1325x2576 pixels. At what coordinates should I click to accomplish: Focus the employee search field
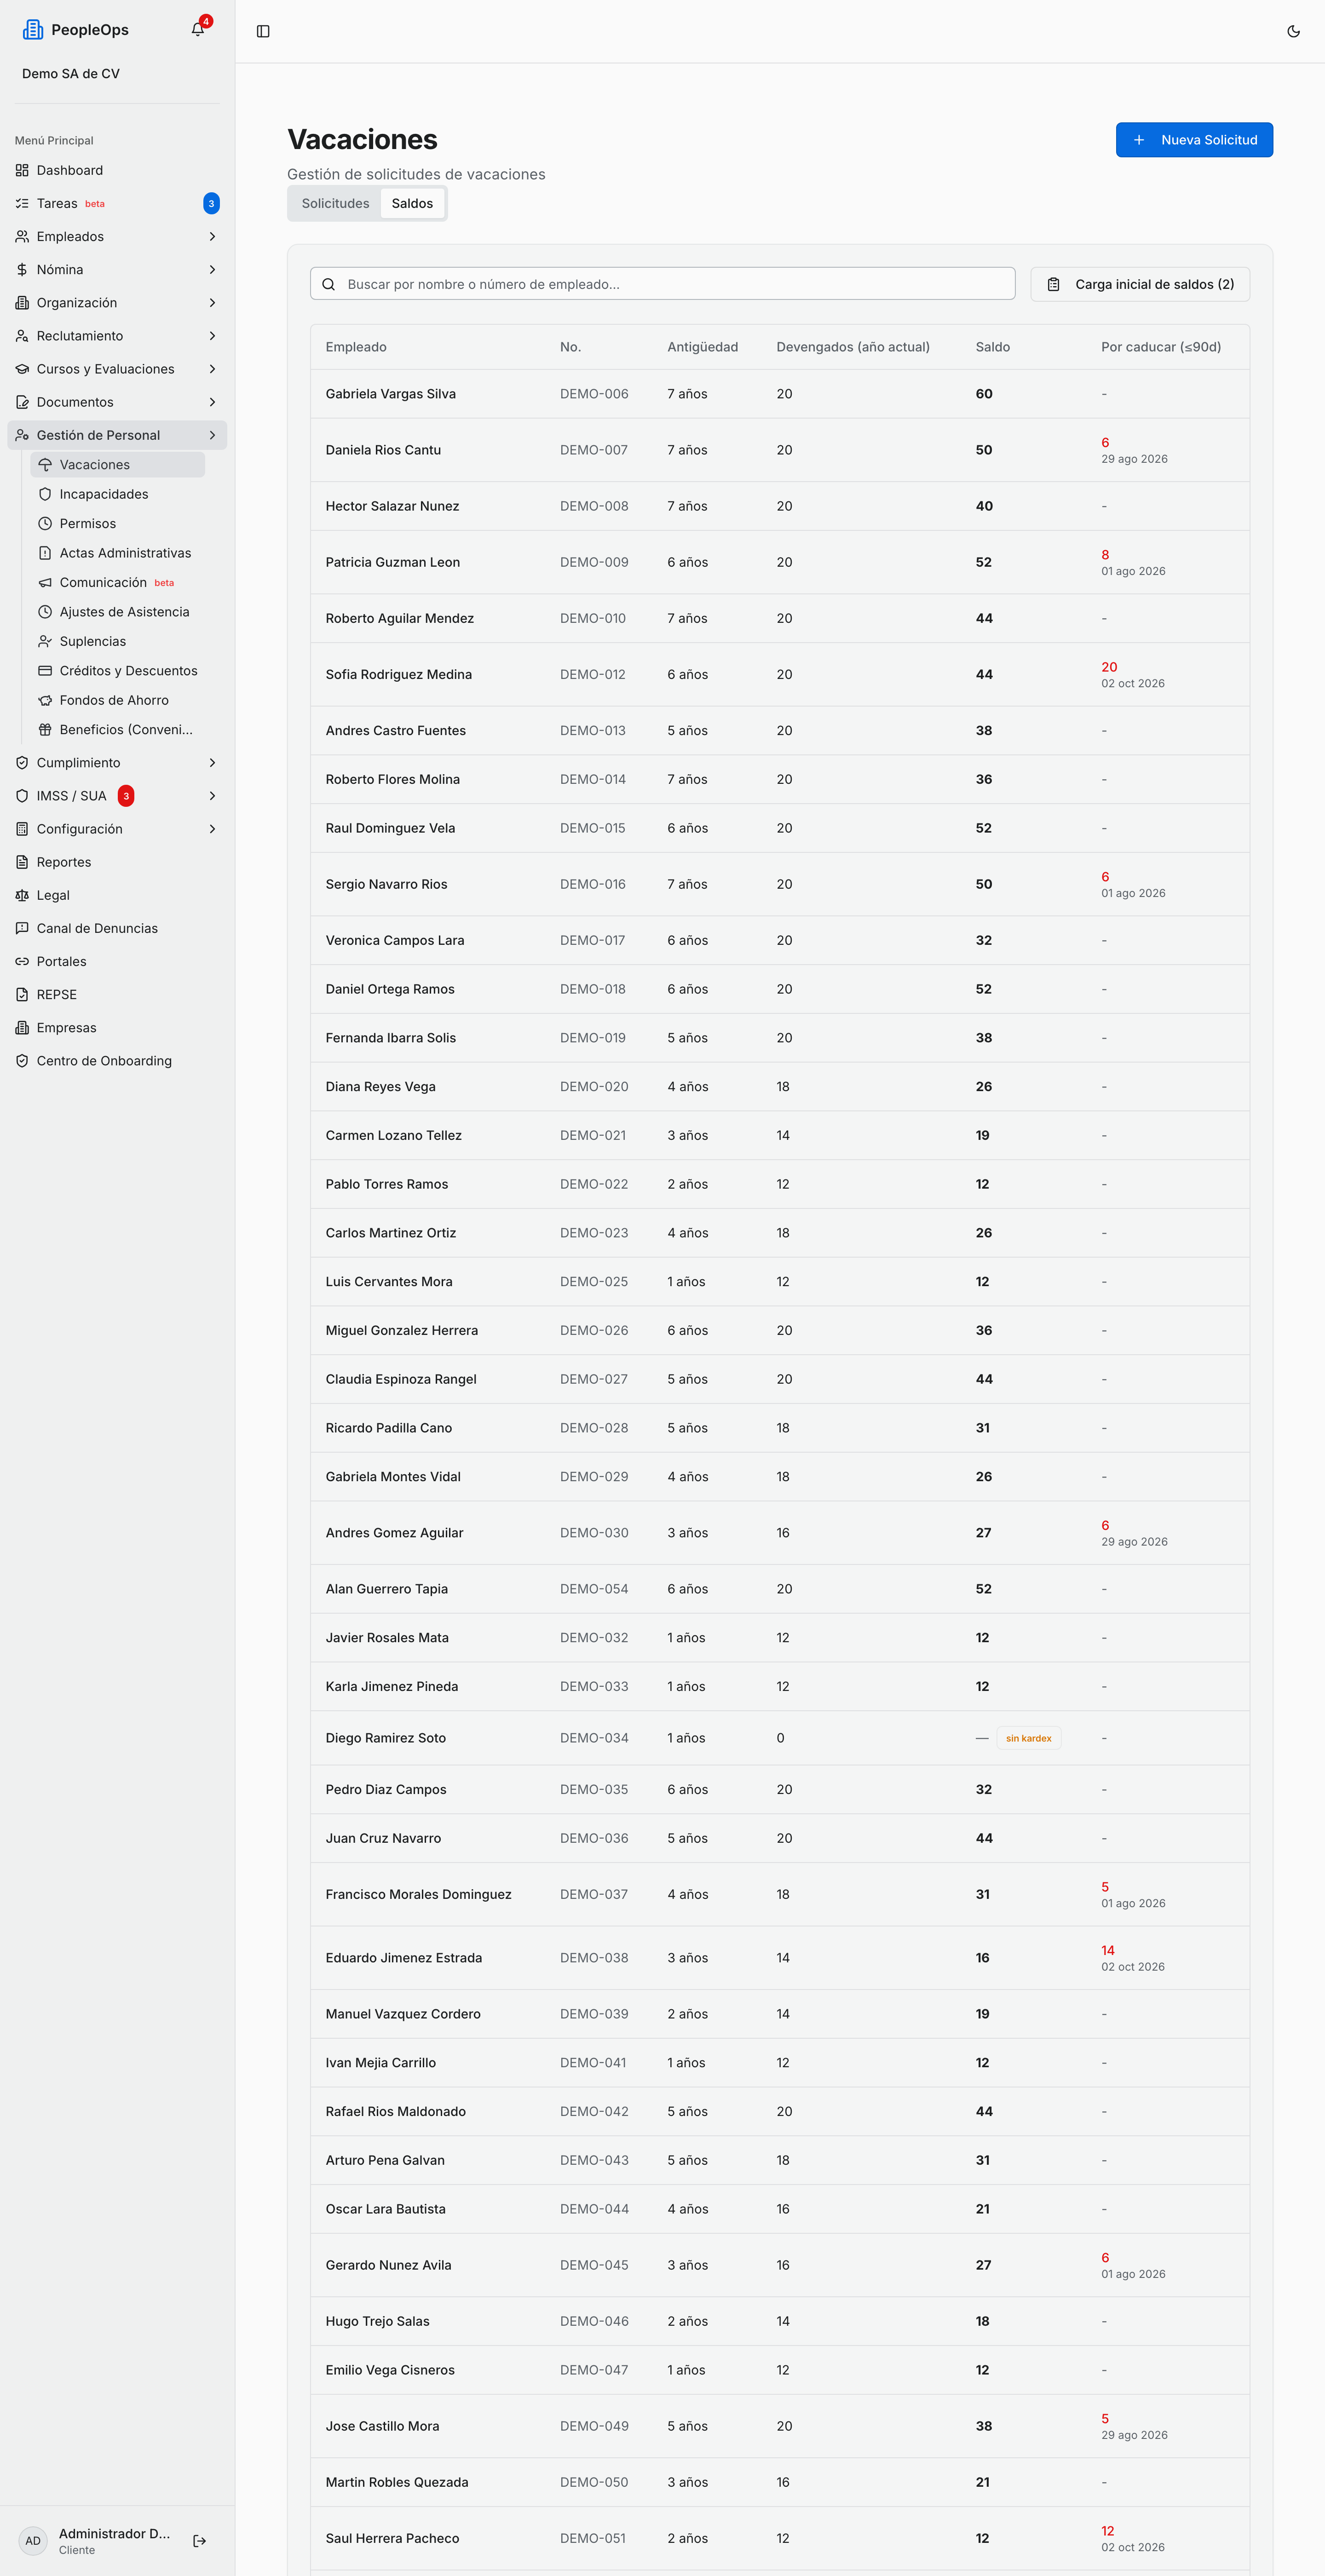click(x=662, y=284)
